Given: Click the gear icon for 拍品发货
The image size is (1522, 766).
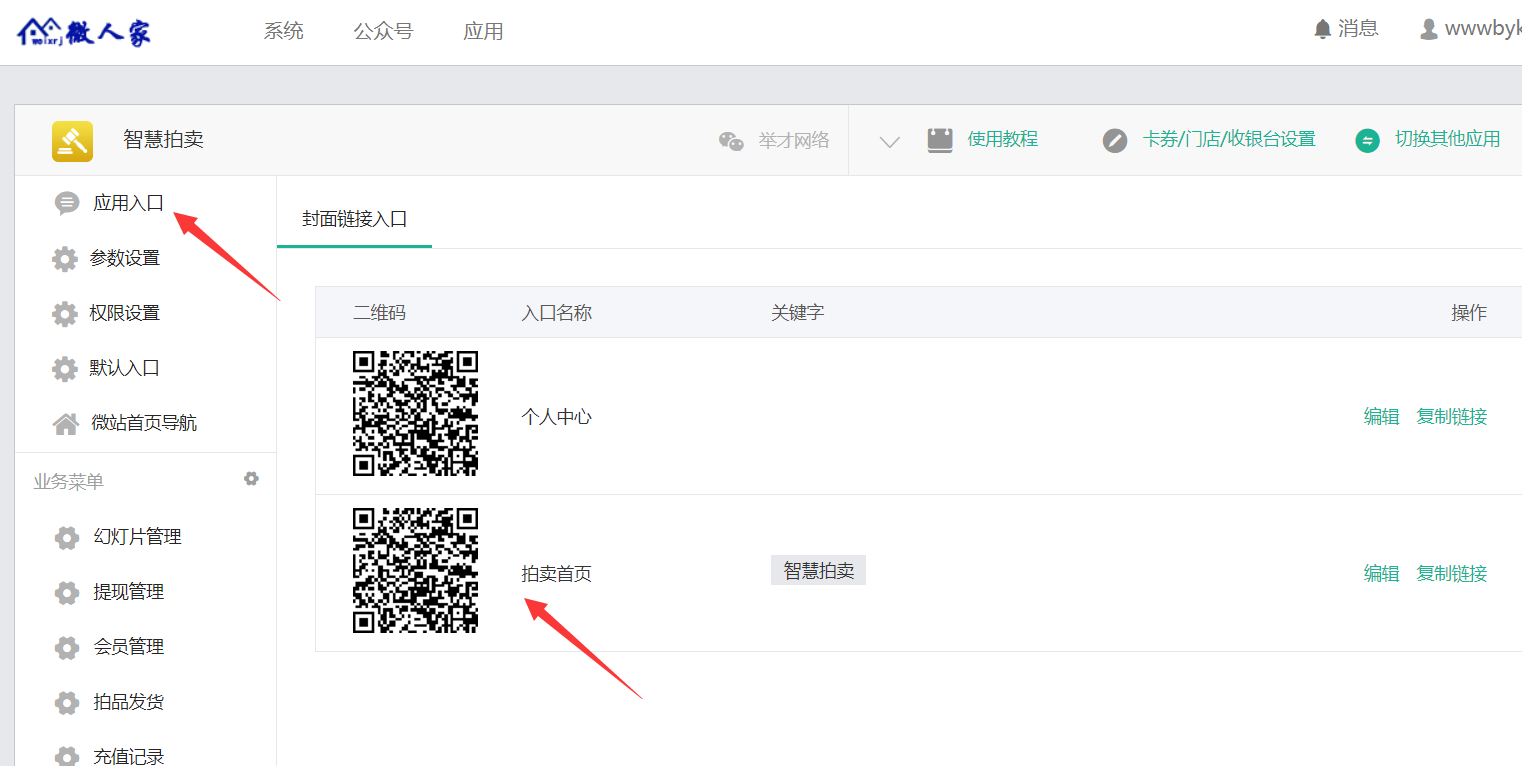Looking at the screenshot, I should point(67,703).
